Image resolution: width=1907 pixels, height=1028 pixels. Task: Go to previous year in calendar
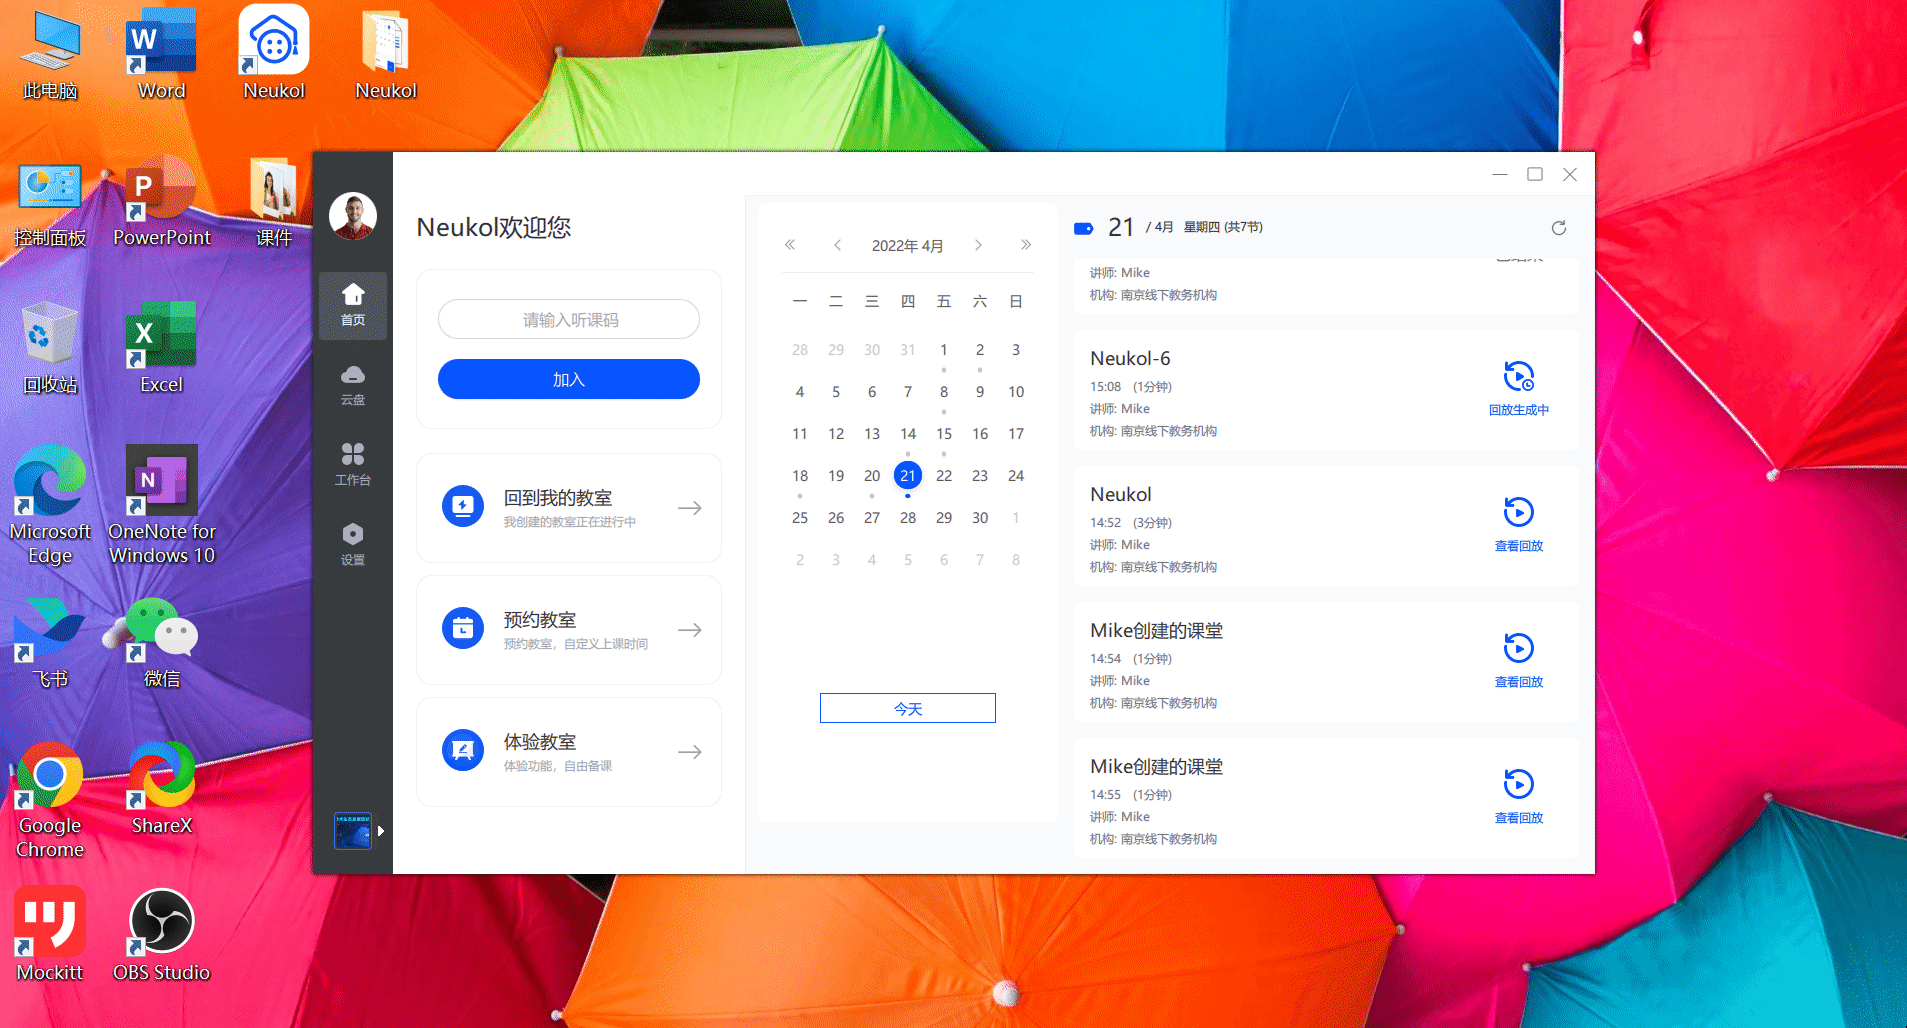point(790,245)
